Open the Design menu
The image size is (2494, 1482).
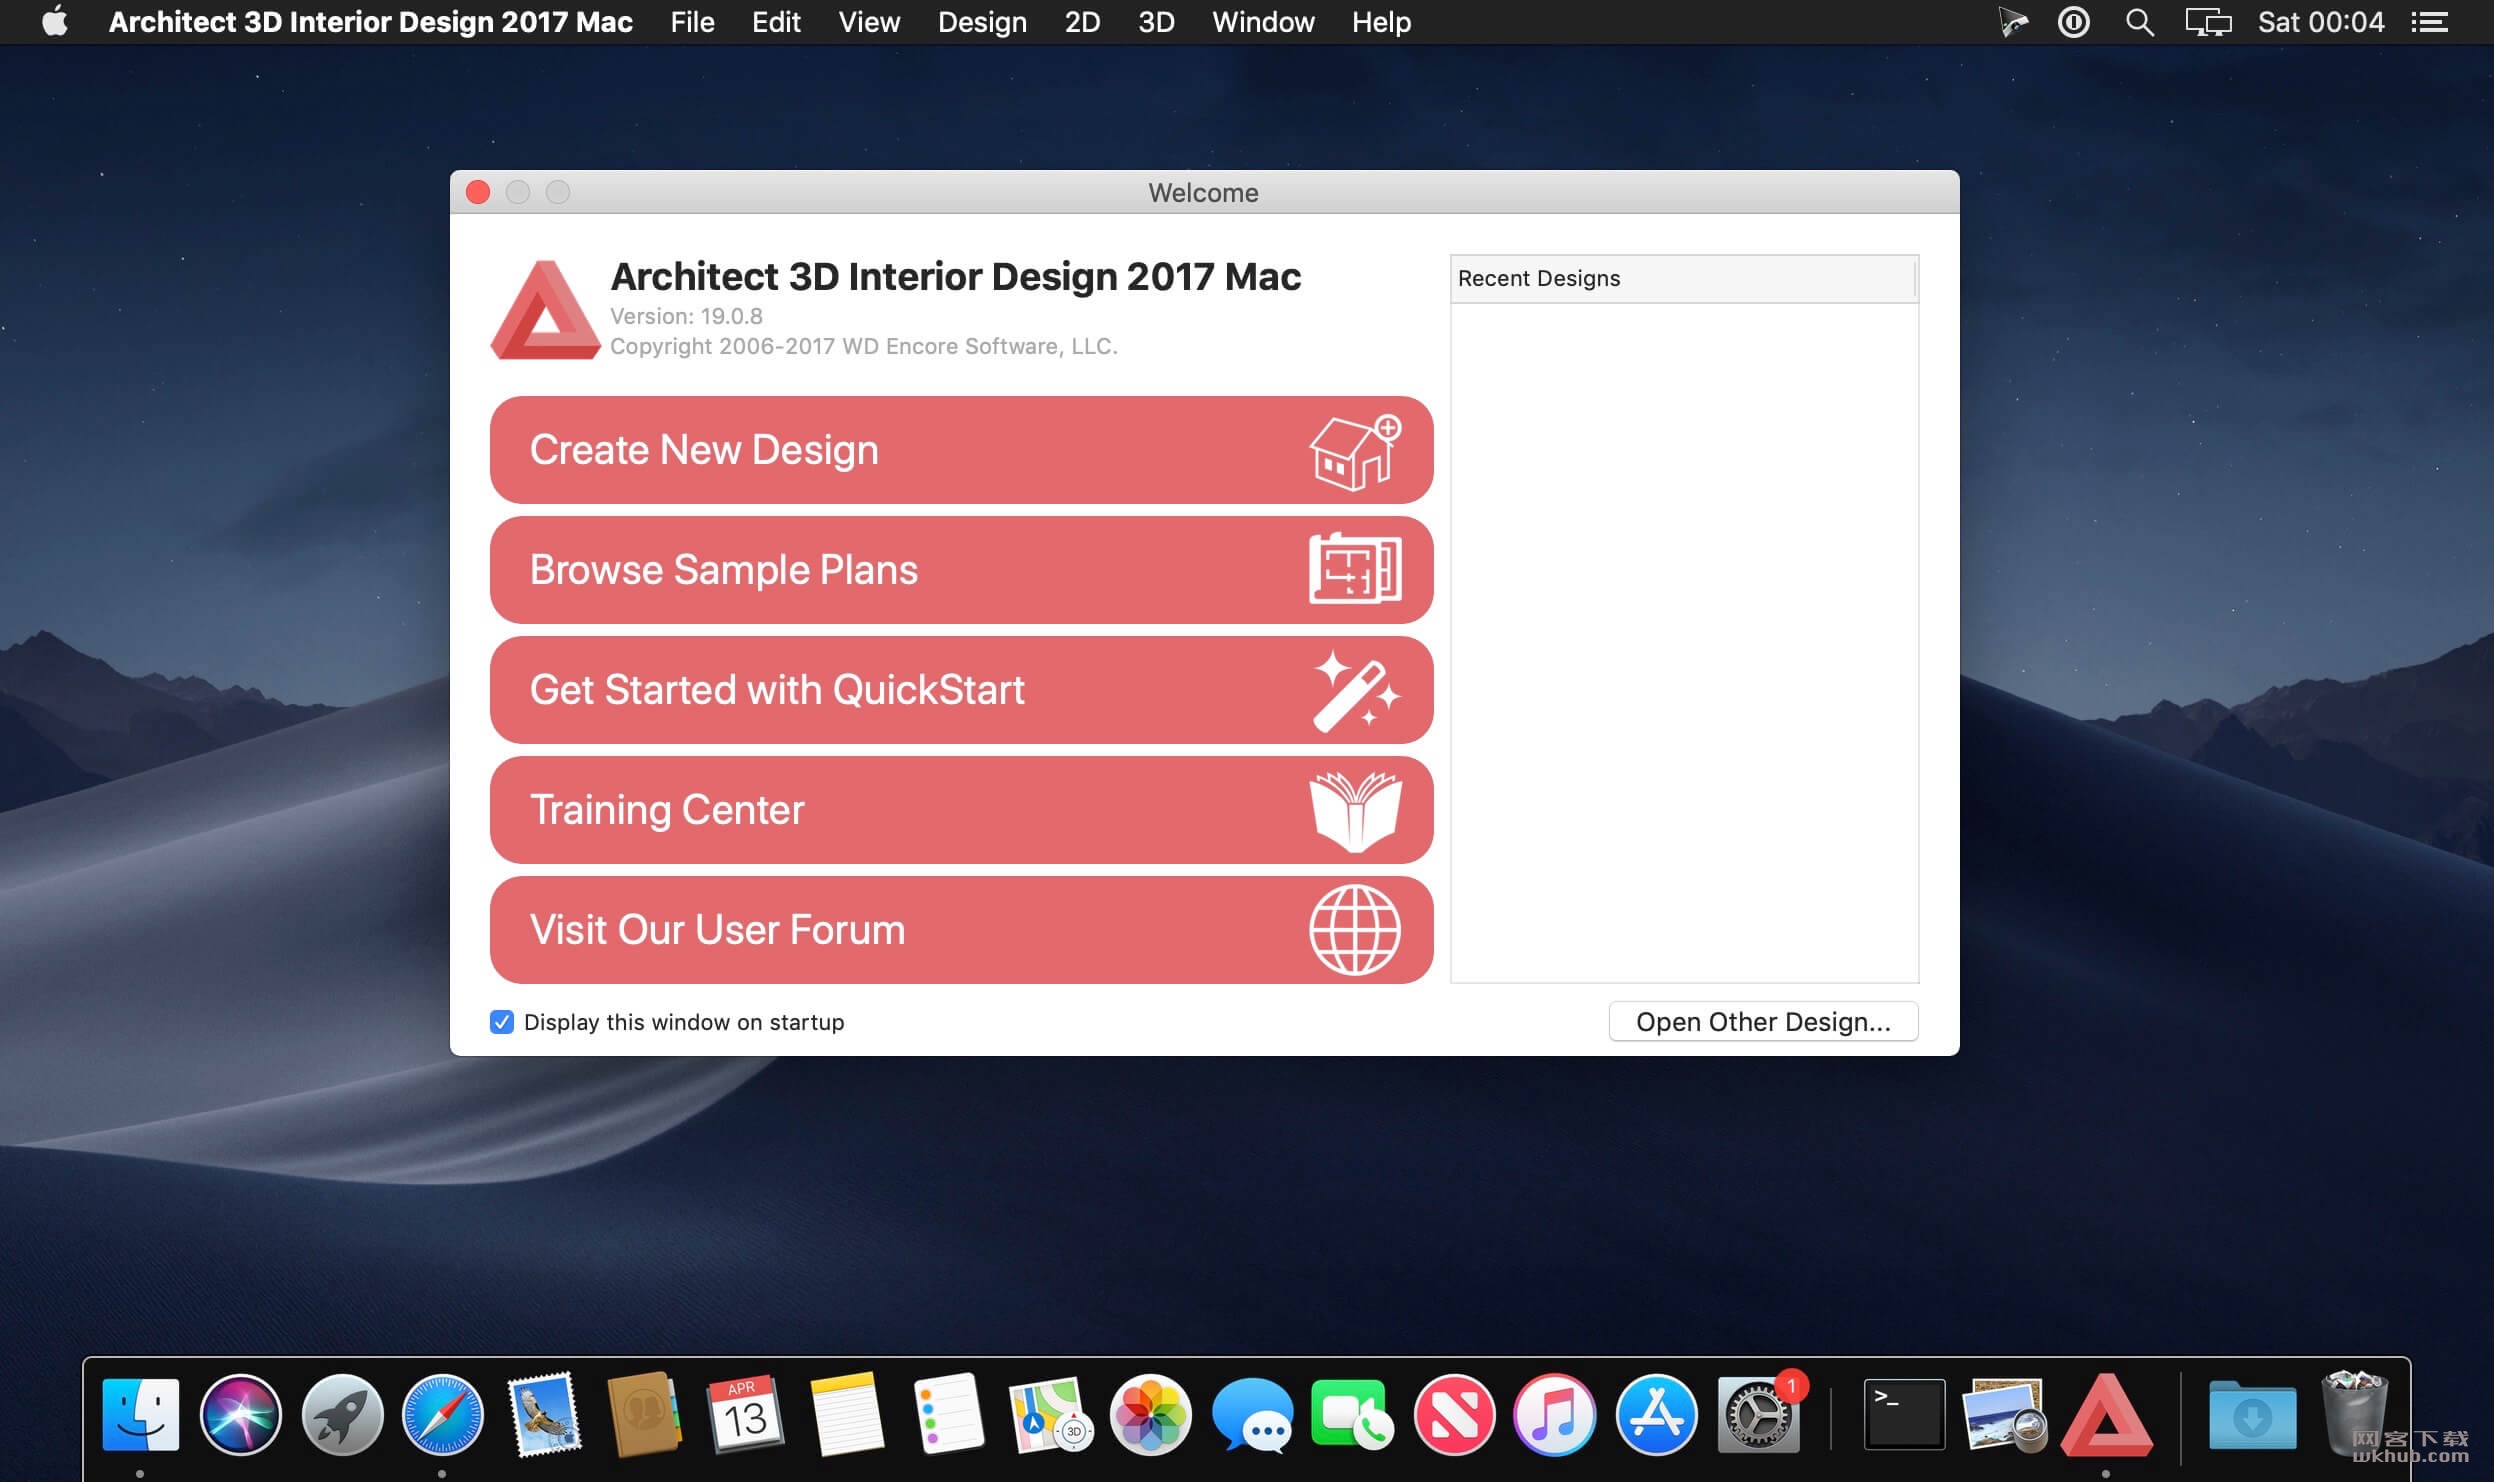(982, 22)
